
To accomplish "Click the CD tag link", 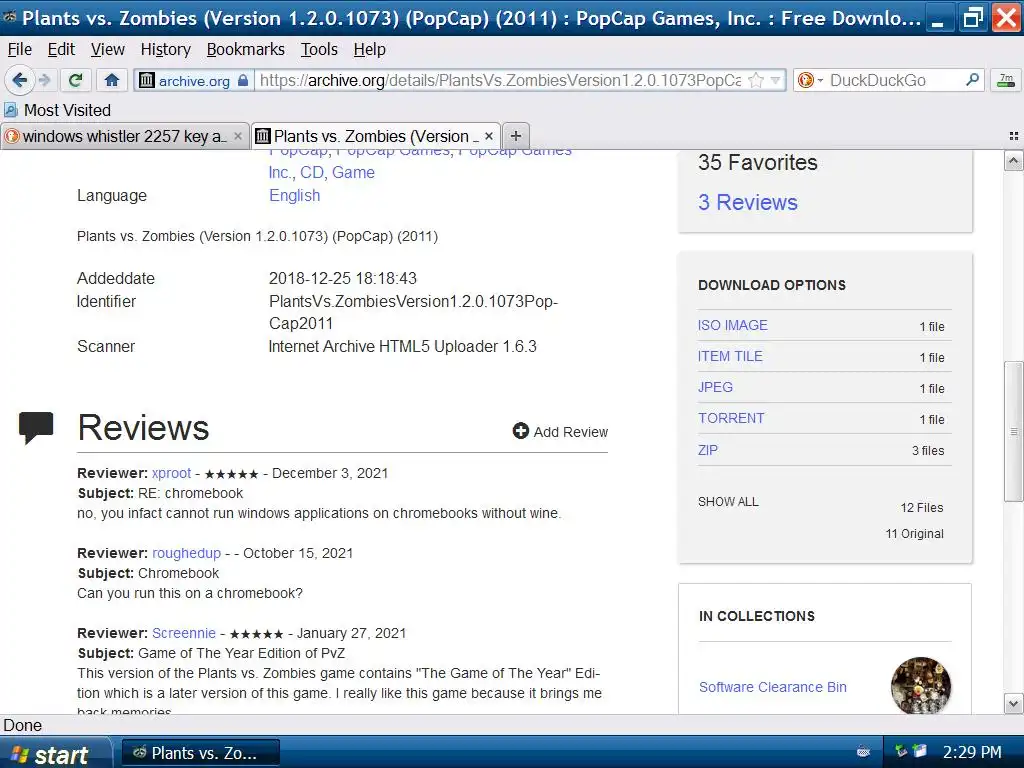I will (x=312, y=172).
